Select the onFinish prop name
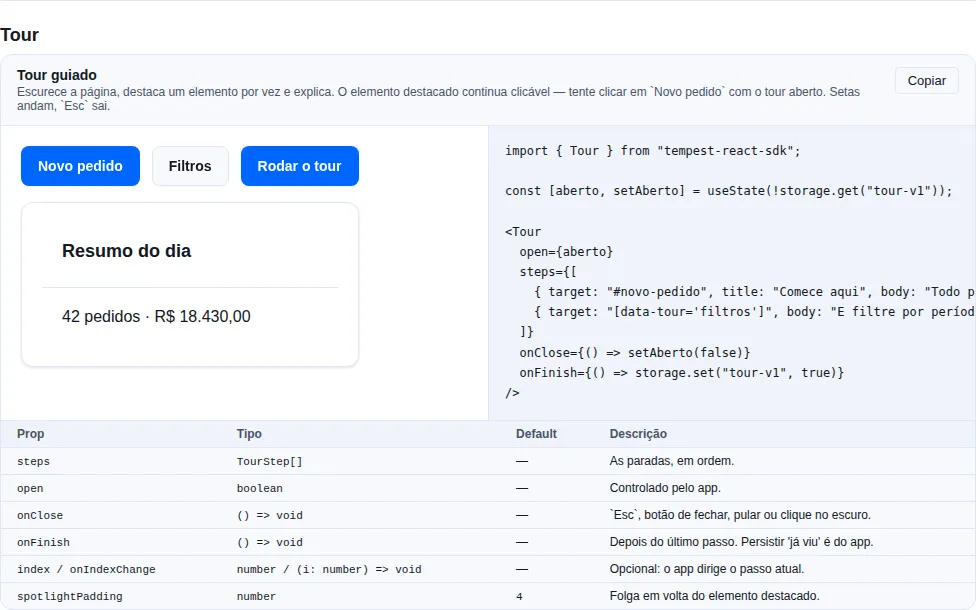This screenshot has width=976, height=610. (43, 543)
